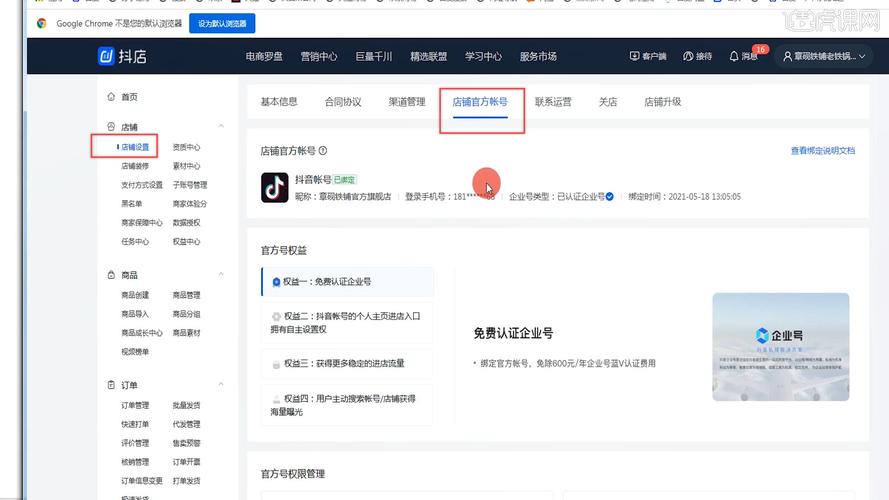Open 电商罗盘 in the top navigation
The height and width of the screenshot is (500, 889).
point(264,56)
